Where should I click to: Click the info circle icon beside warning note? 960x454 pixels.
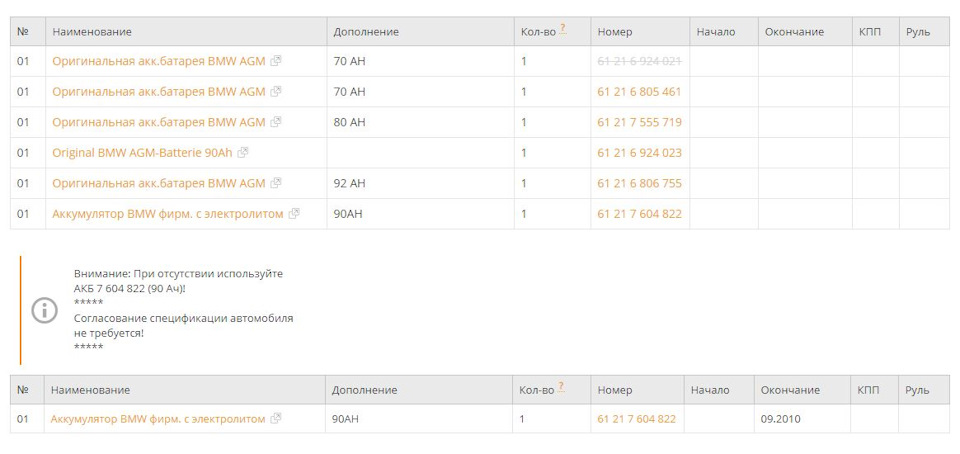click(45, 310)
